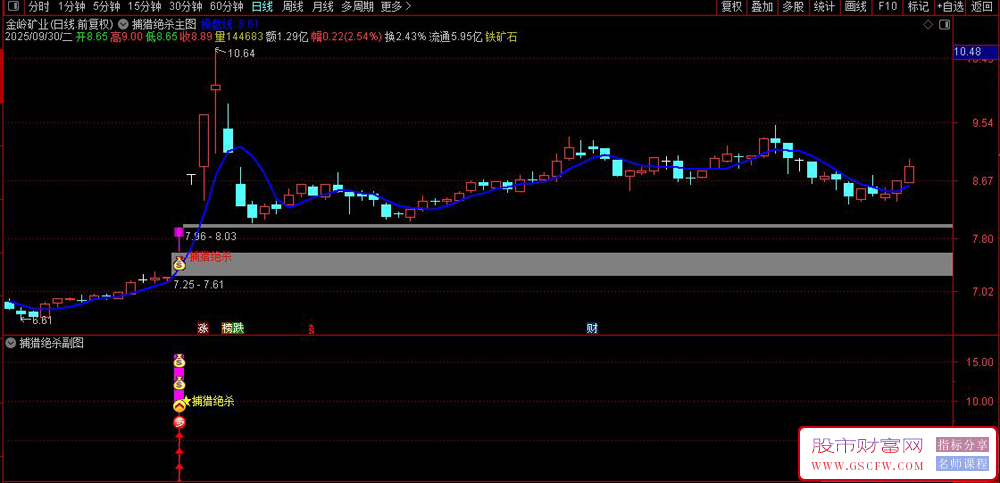Switch to 日线 daily chart
1000x483 pixels.
[261, 7]
